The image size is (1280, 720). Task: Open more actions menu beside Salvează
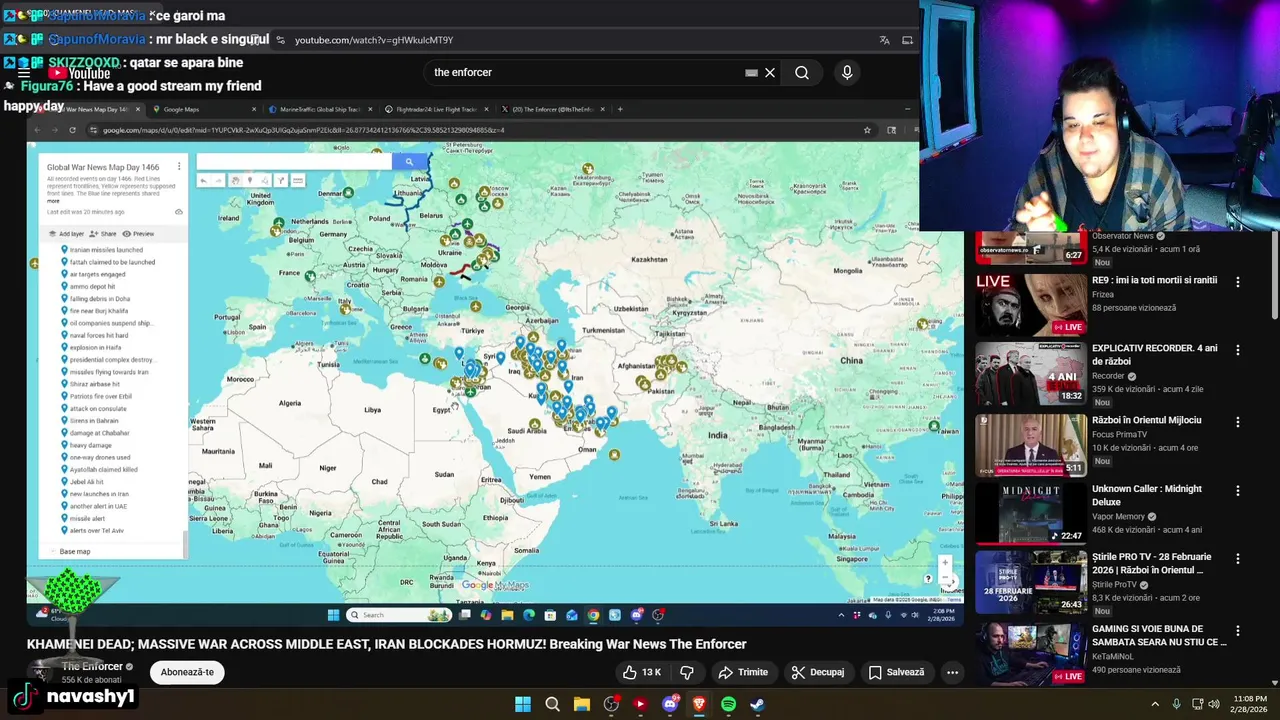point(952,673)
